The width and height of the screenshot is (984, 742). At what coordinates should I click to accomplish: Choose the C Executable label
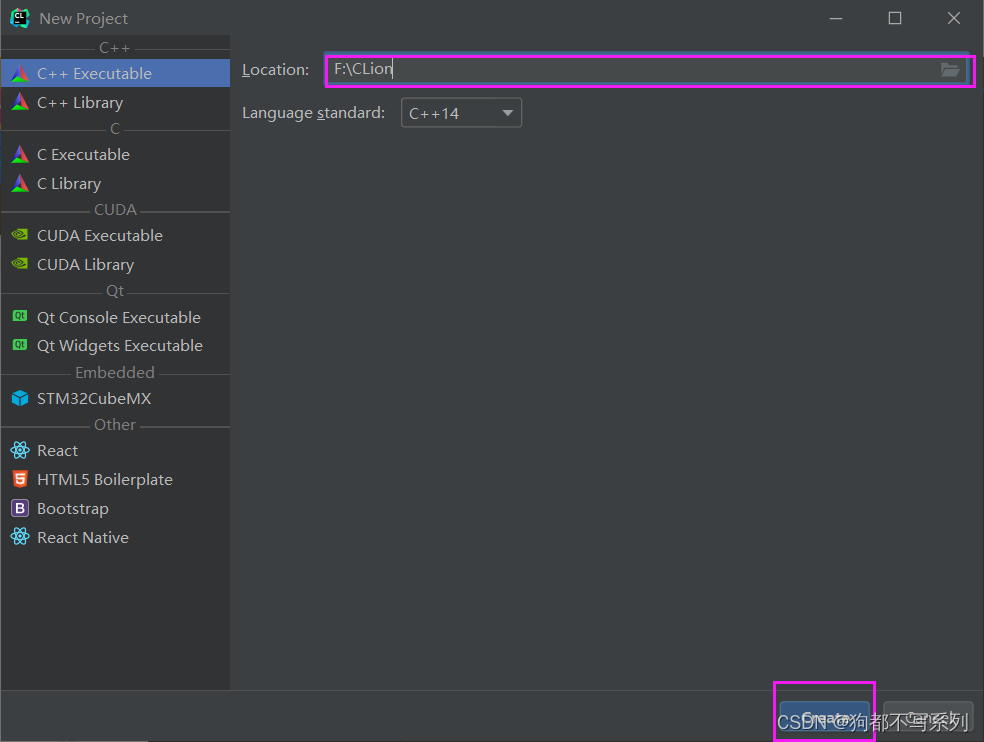(83, 154)
